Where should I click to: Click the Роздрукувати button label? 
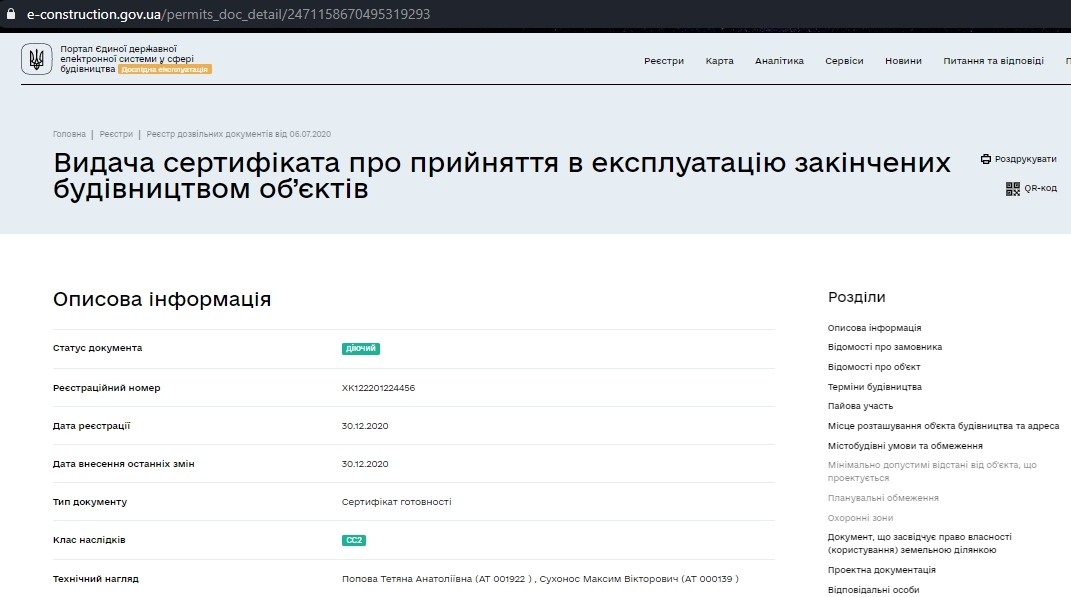click(1025, 159)
